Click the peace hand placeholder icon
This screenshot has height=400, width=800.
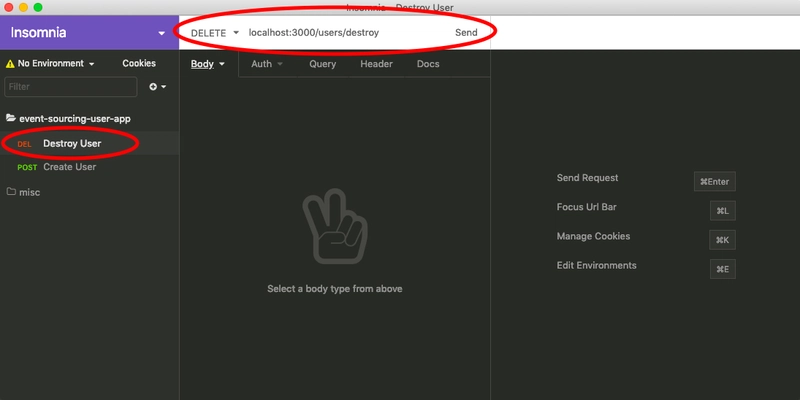click(x=335, y=227)
